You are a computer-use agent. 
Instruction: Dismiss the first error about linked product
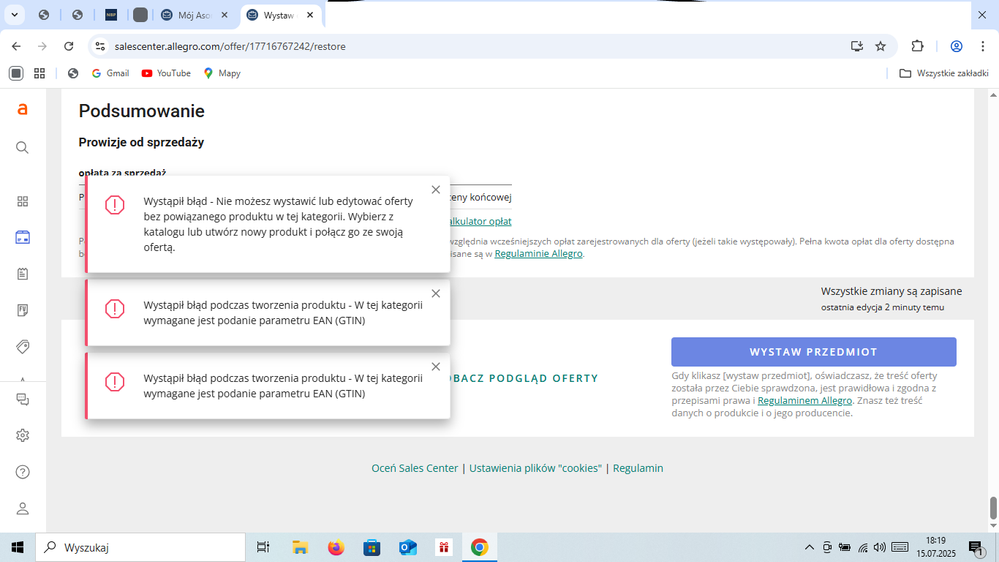[435, 190]
